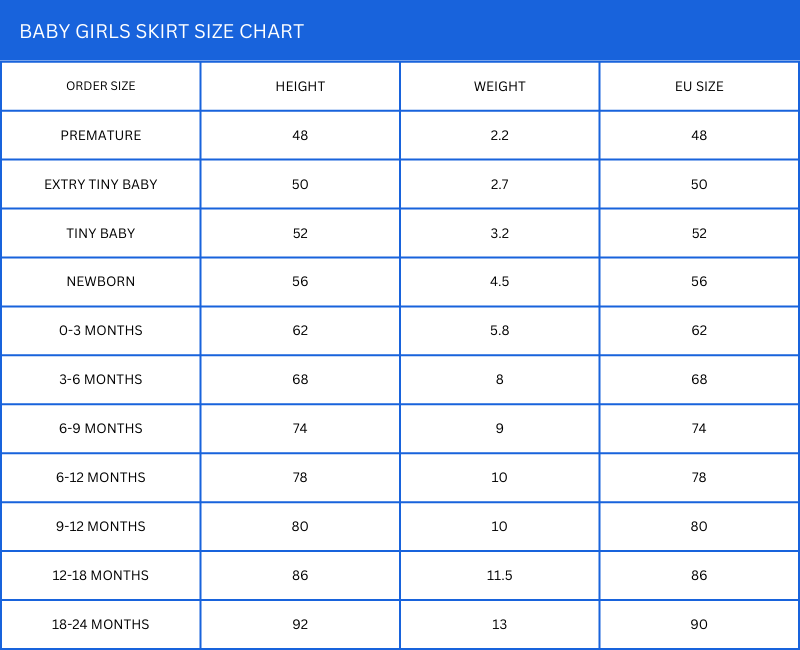Click the height 92 cell
The width and height of the screenshot is (800, 650).
[x=300, y=624]
